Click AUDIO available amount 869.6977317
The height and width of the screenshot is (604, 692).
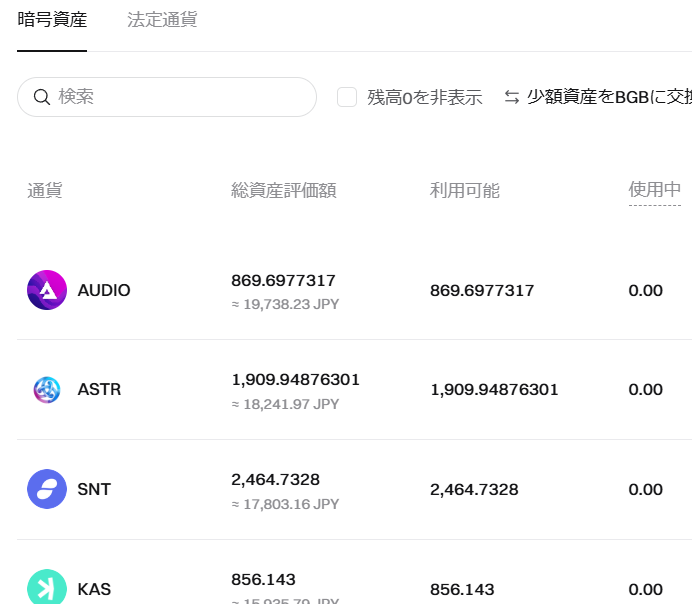point(482,291)
